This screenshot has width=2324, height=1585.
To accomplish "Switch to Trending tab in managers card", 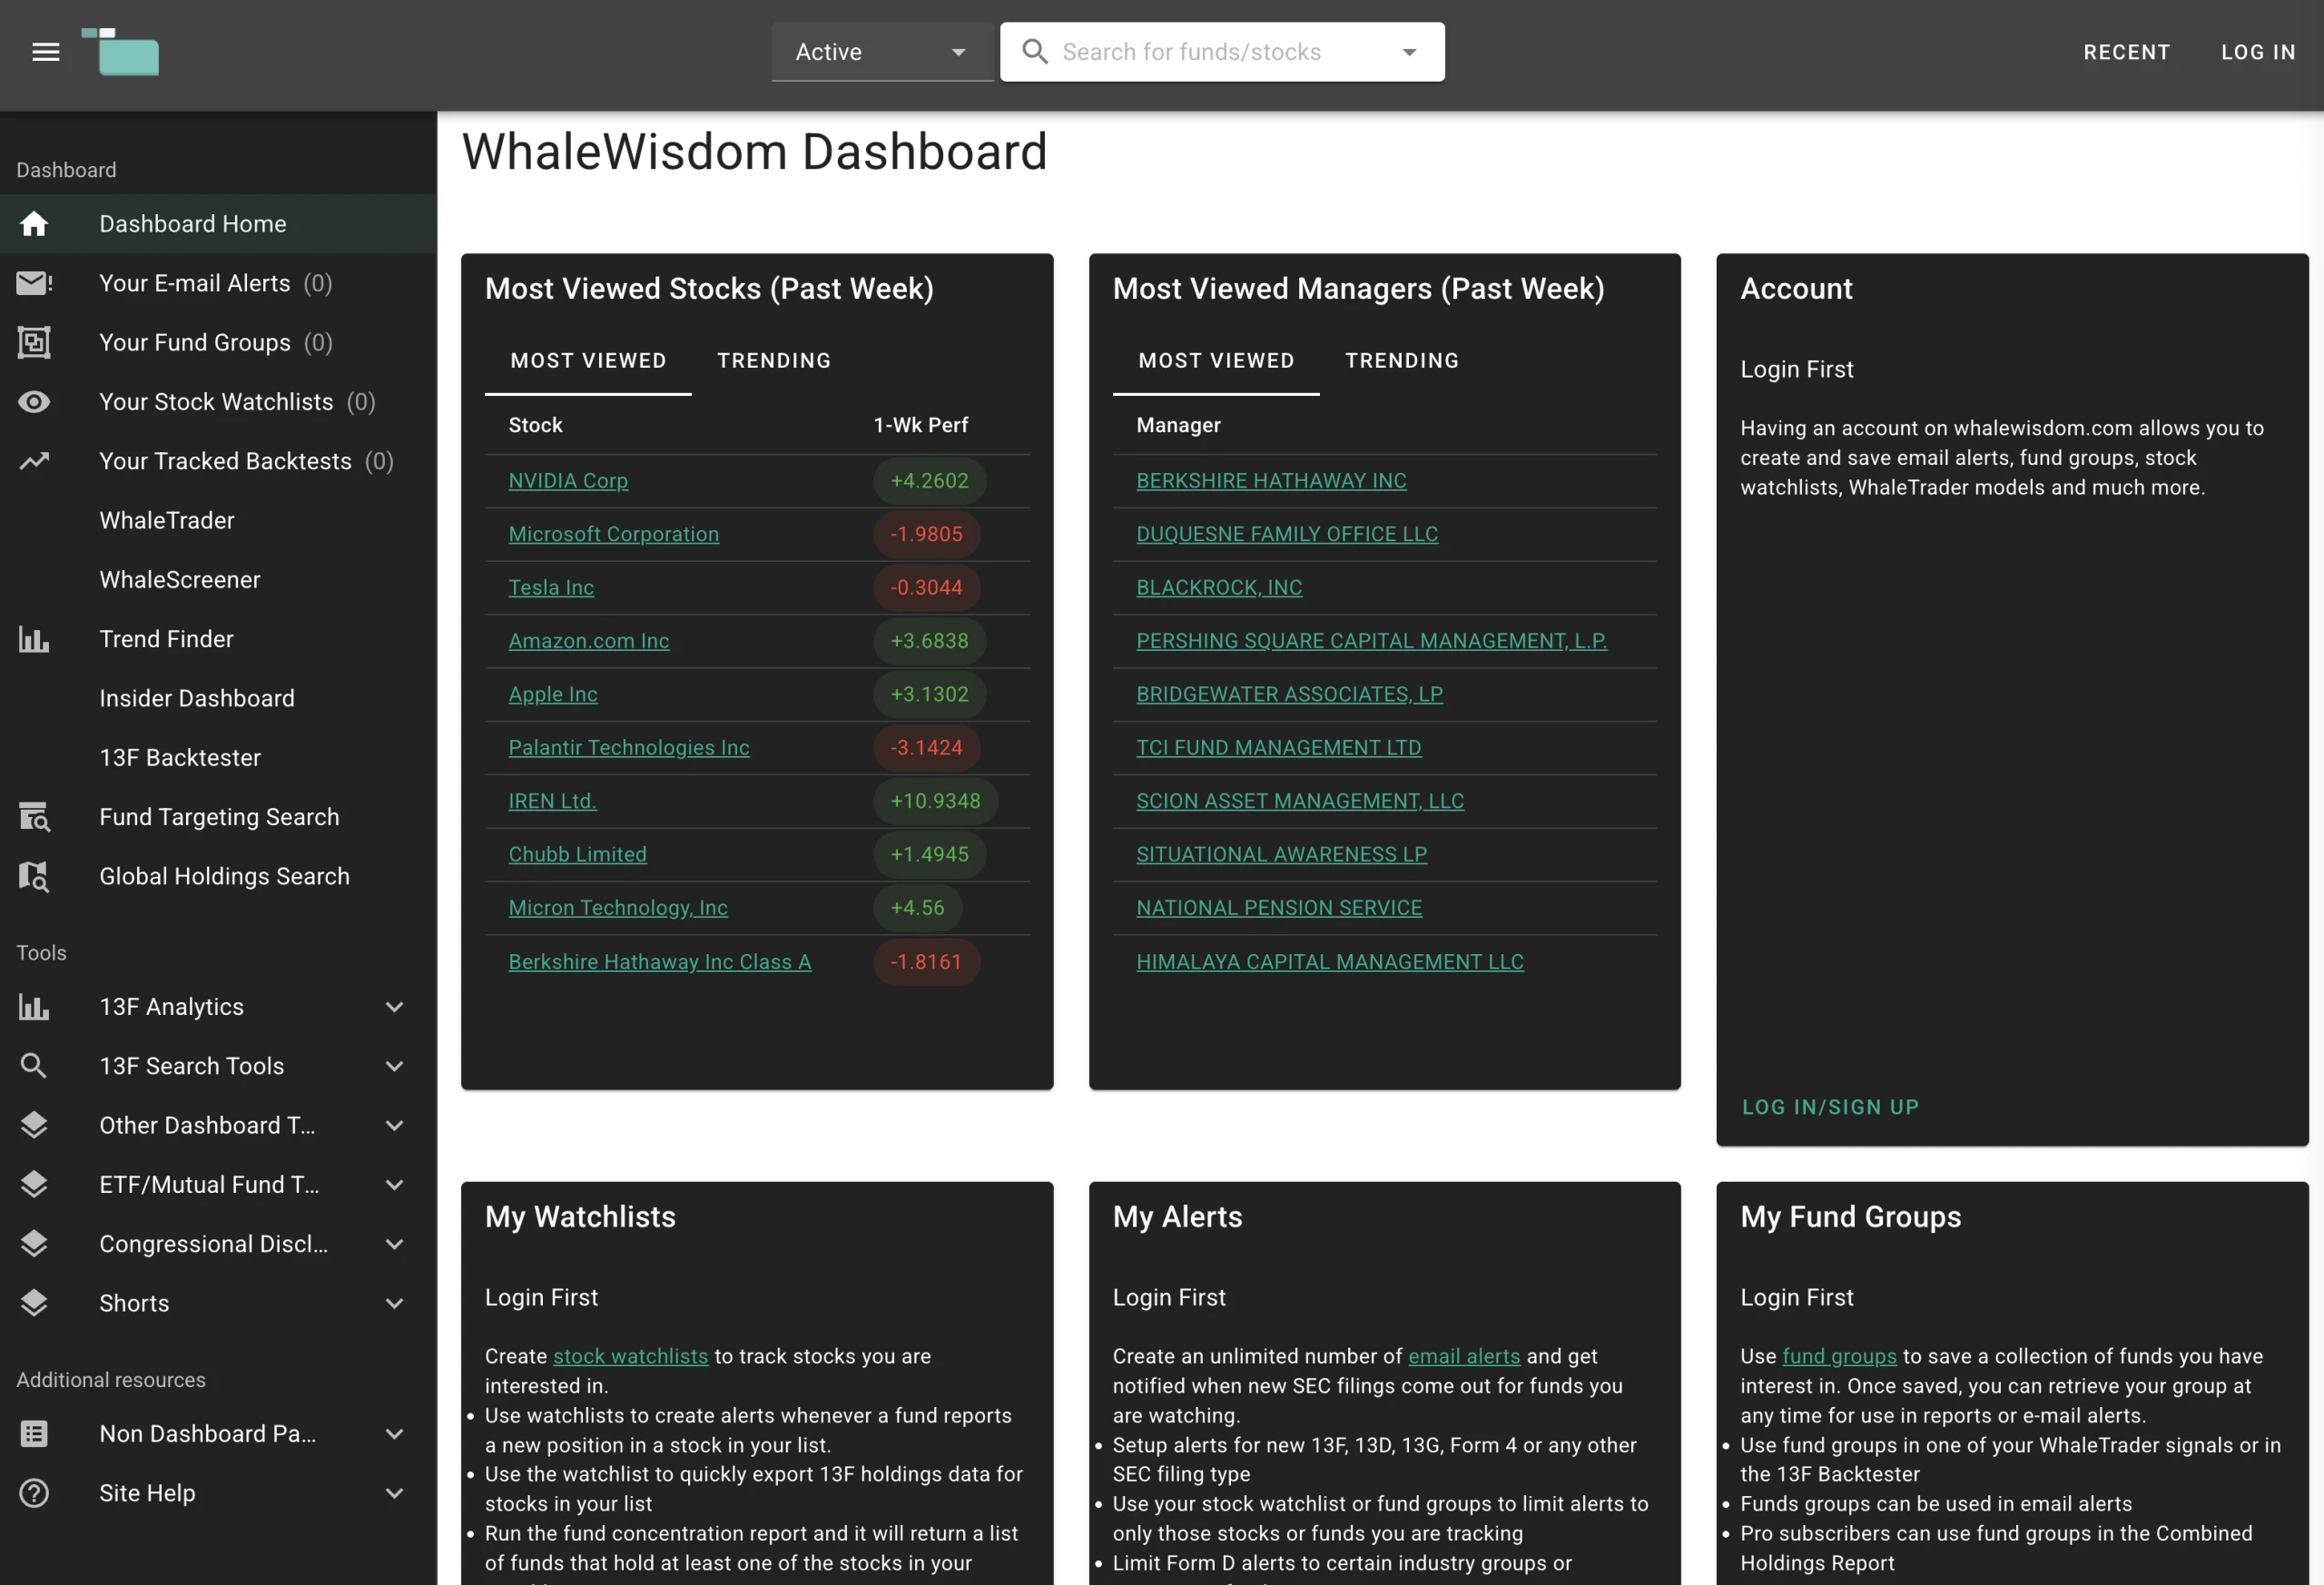I will [1401, 361].
